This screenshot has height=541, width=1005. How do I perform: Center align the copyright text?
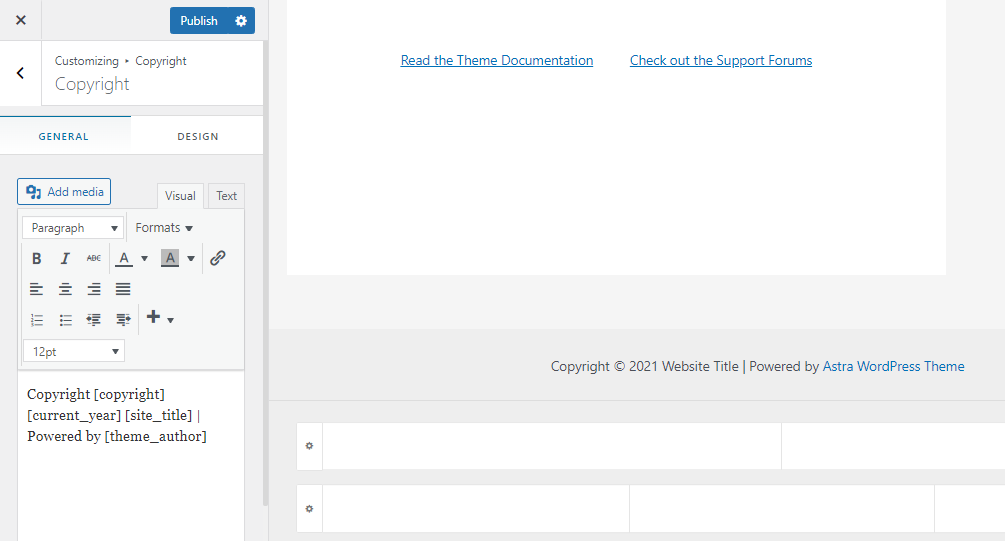(x=65, y=289)
